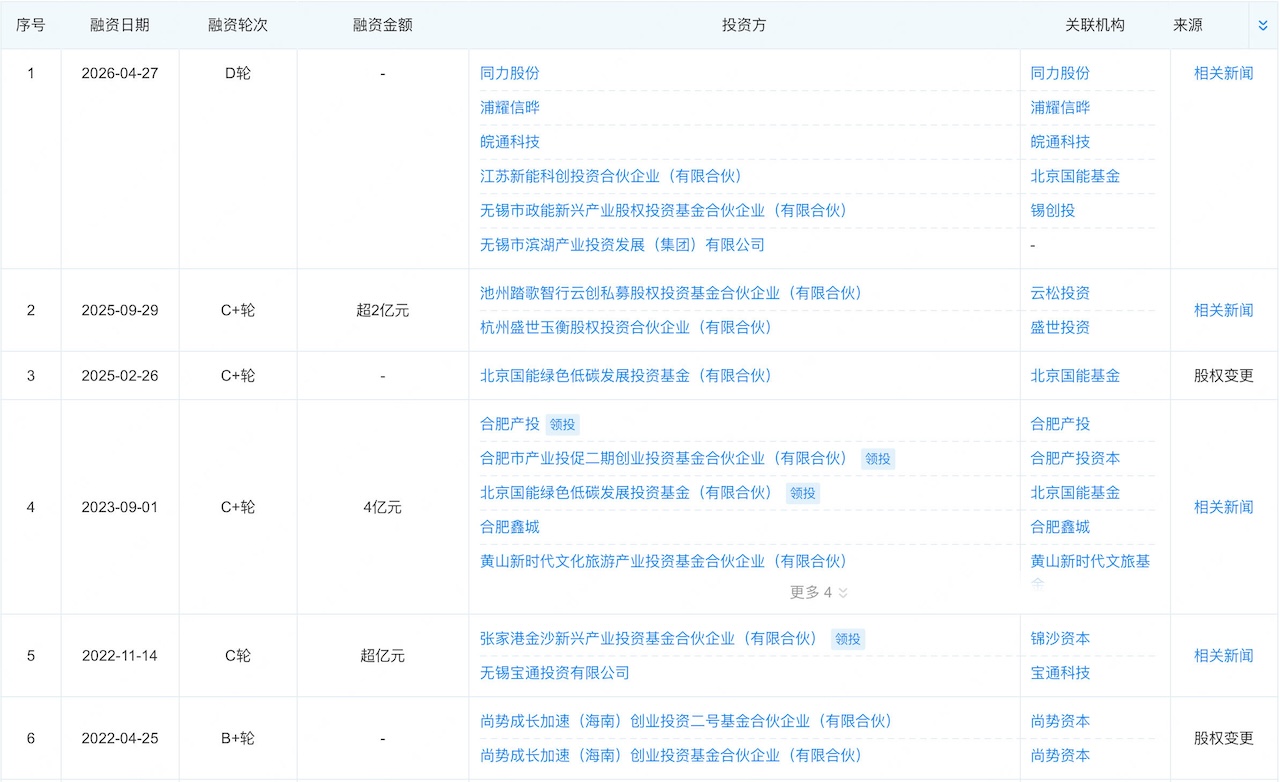1280x782 pixels.
Task: Open 合肥鑫城 in the 关联机构 column
Action: [1061, 527]
